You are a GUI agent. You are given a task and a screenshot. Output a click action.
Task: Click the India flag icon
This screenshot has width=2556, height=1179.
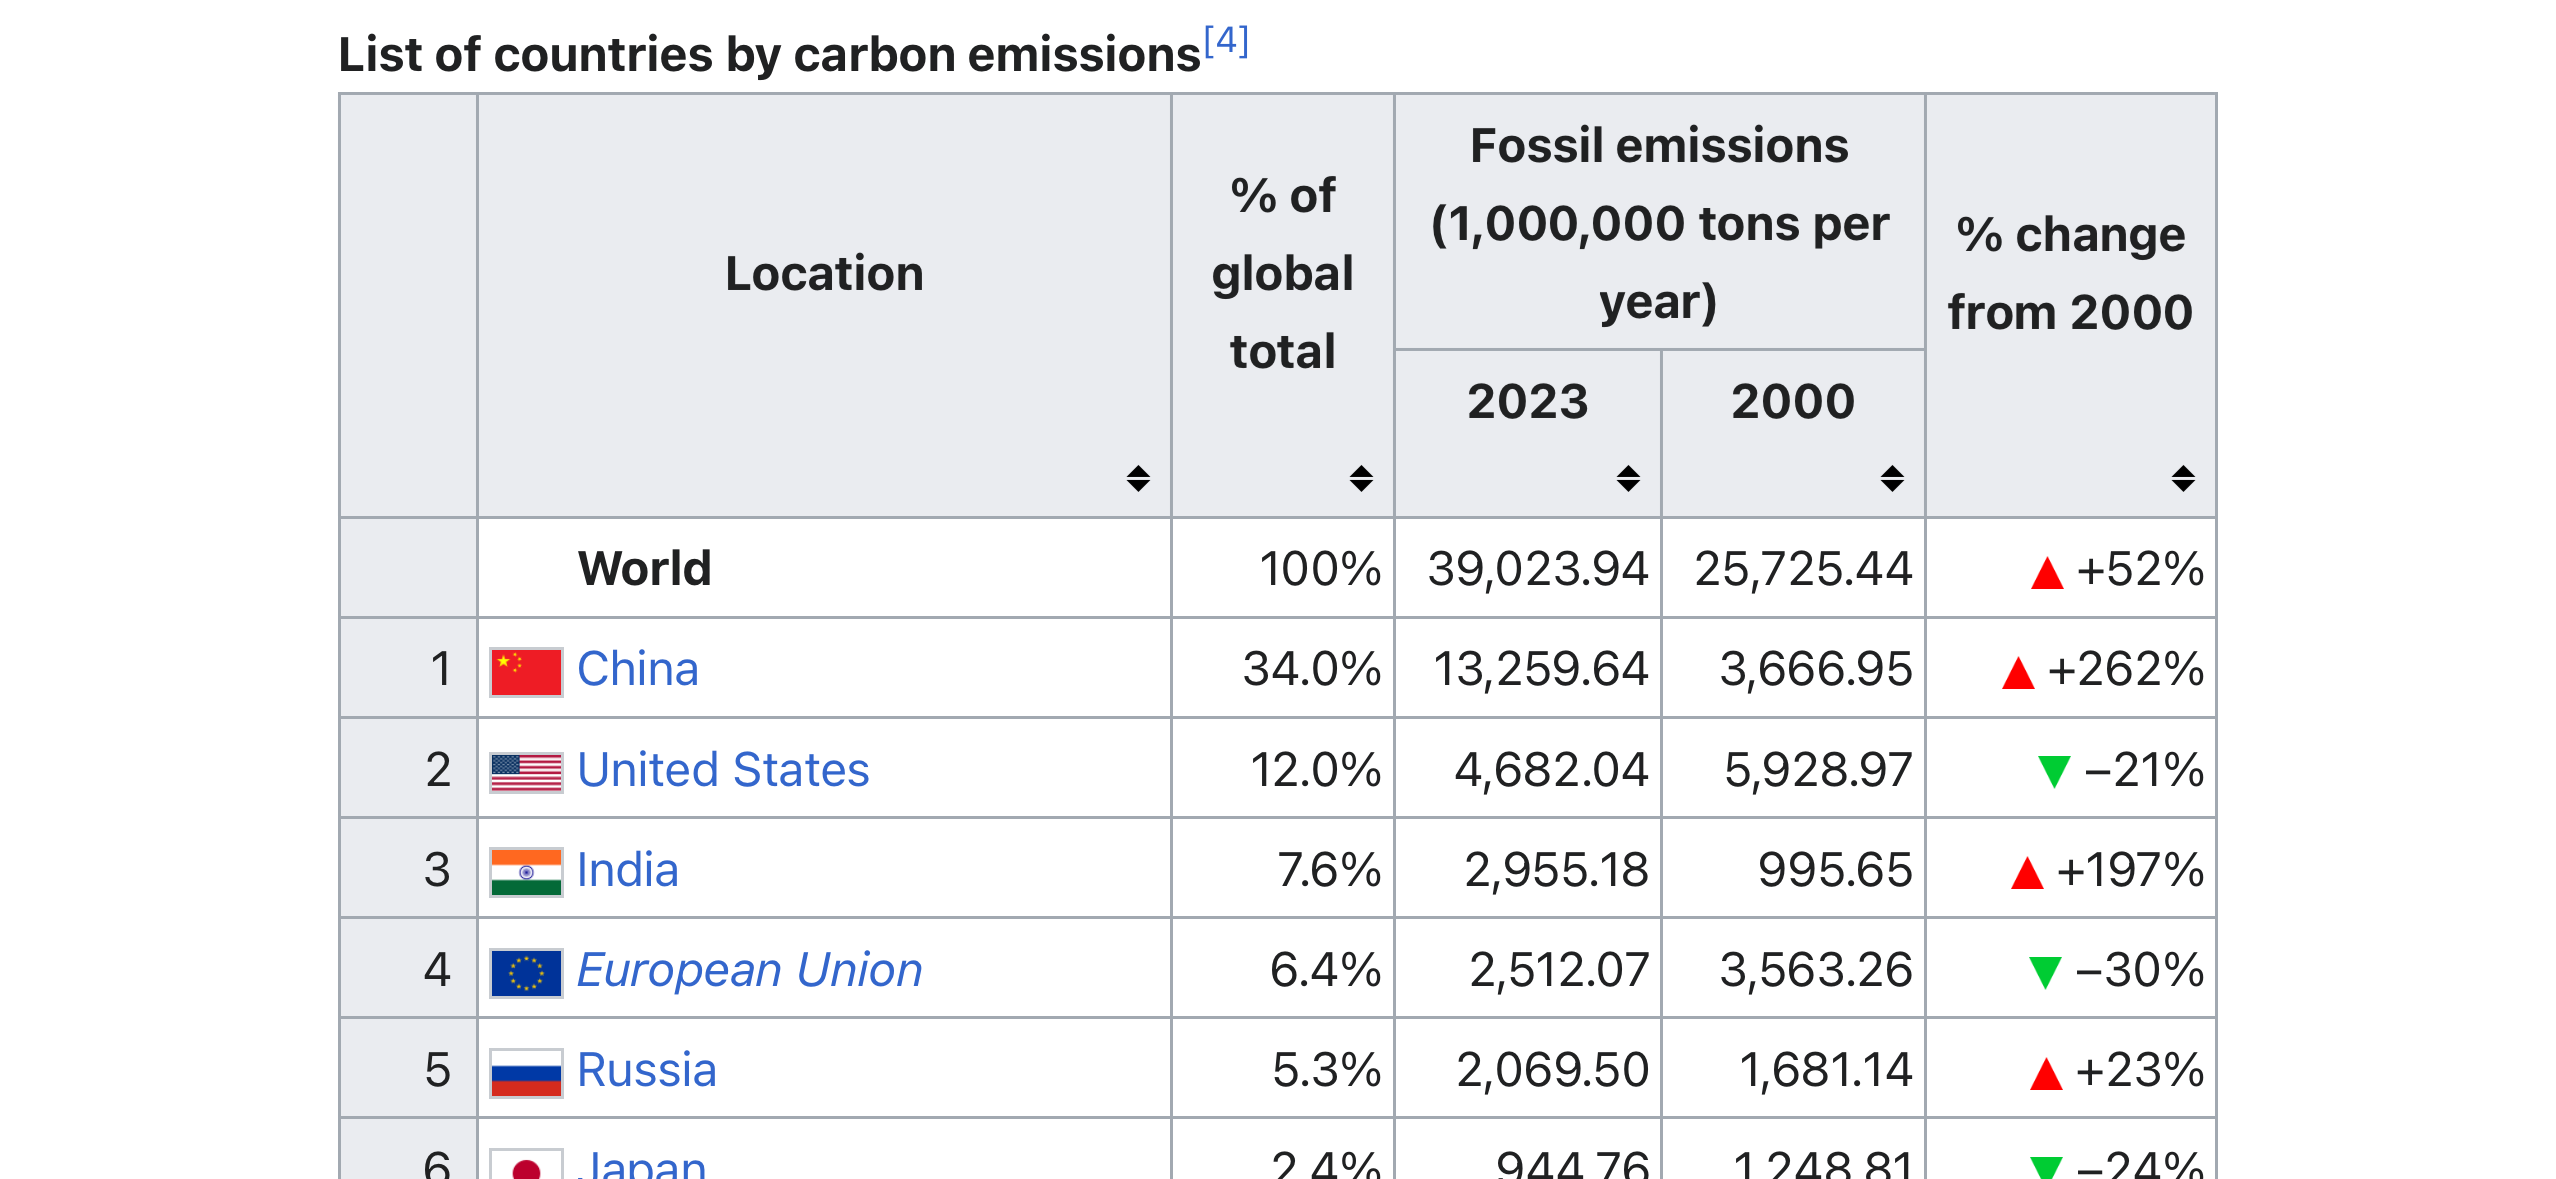tap(526, 871)
